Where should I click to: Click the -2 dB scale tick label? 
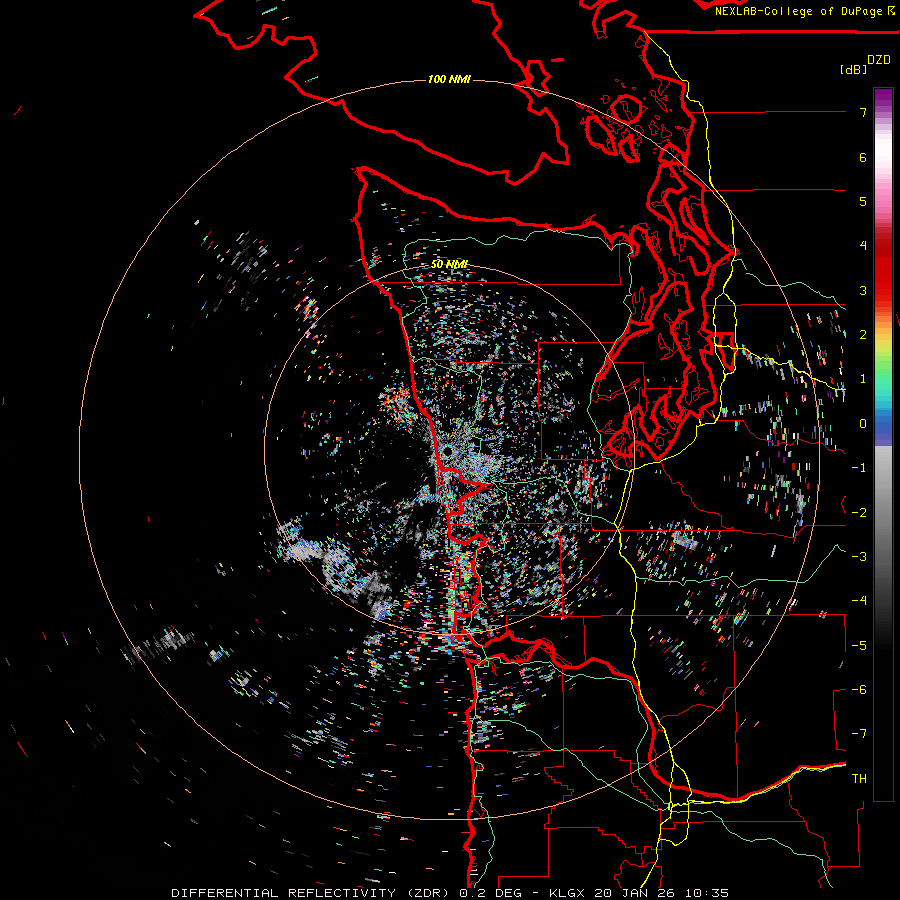point(859,512)
